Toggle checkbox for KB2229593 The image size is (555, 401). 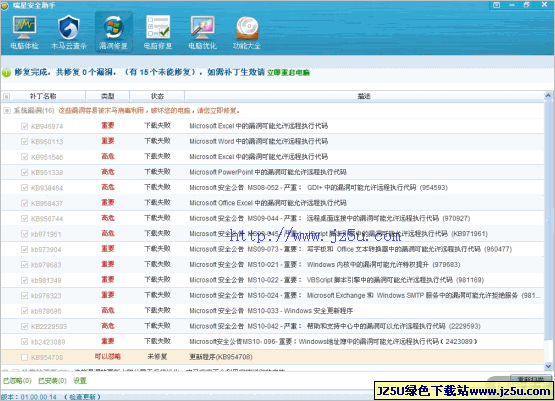(24, 326)
